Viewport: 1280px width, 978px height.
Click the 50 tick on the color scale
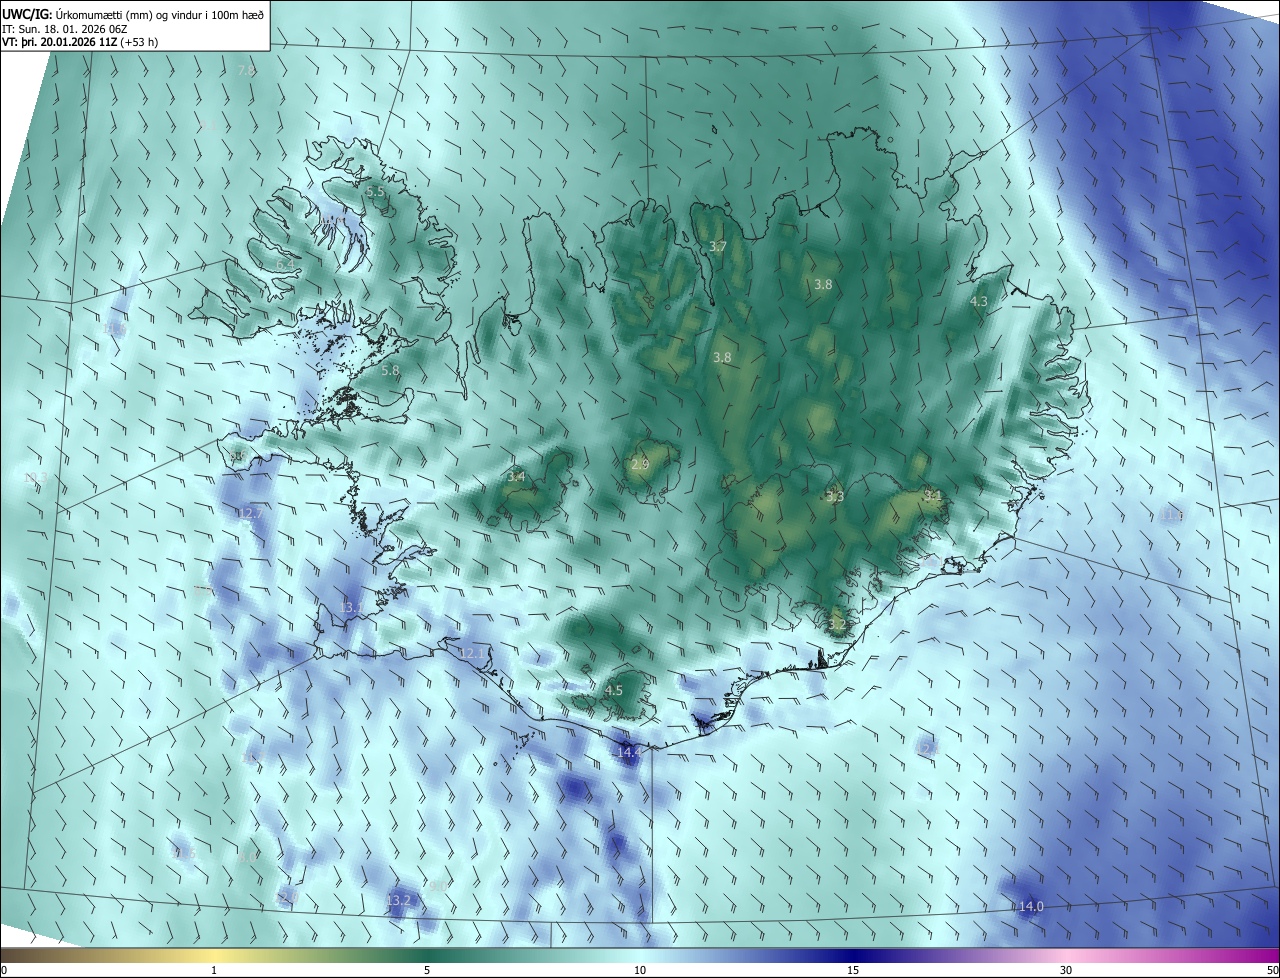click(1272, 970)
